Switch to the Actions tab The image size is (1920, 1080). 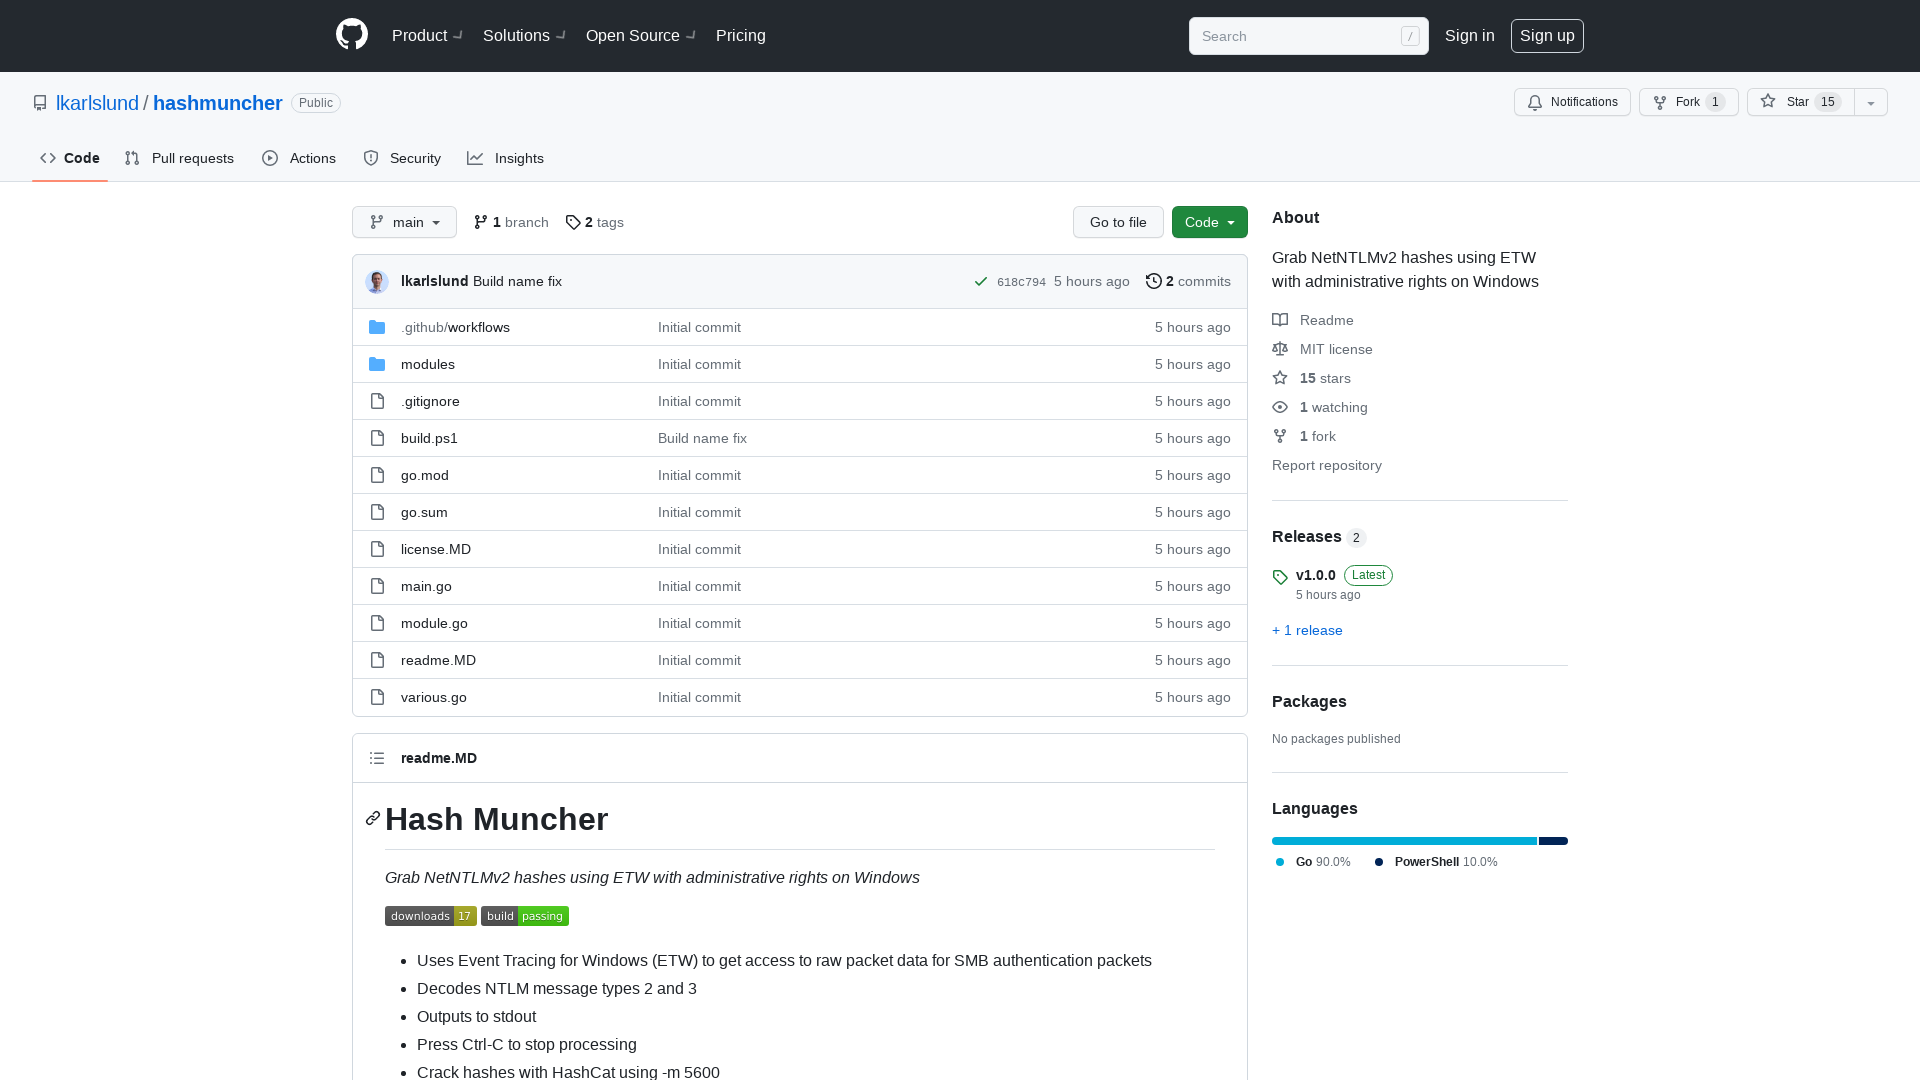pyautogui.click(x=299, y=158)
